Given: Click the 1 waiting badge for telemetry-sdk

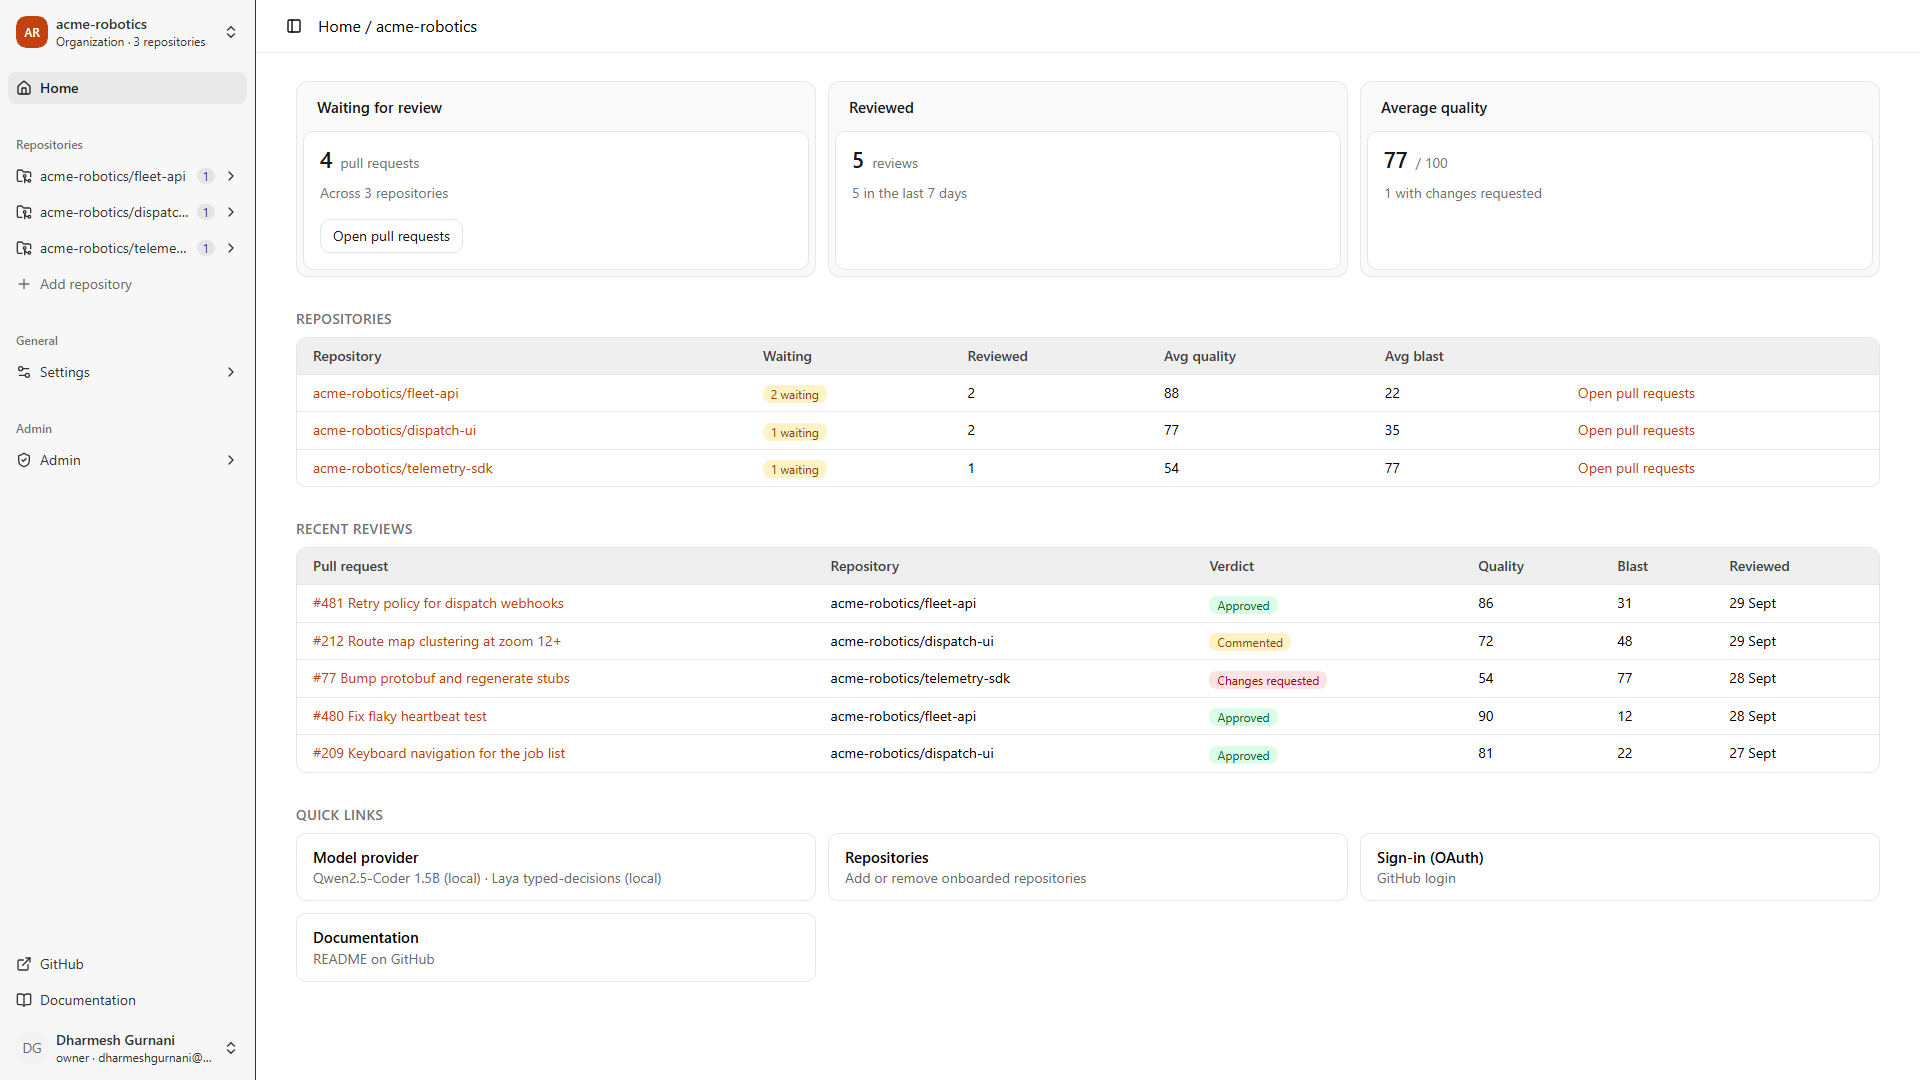Looking at the screenshot, I should pos(794,469).
